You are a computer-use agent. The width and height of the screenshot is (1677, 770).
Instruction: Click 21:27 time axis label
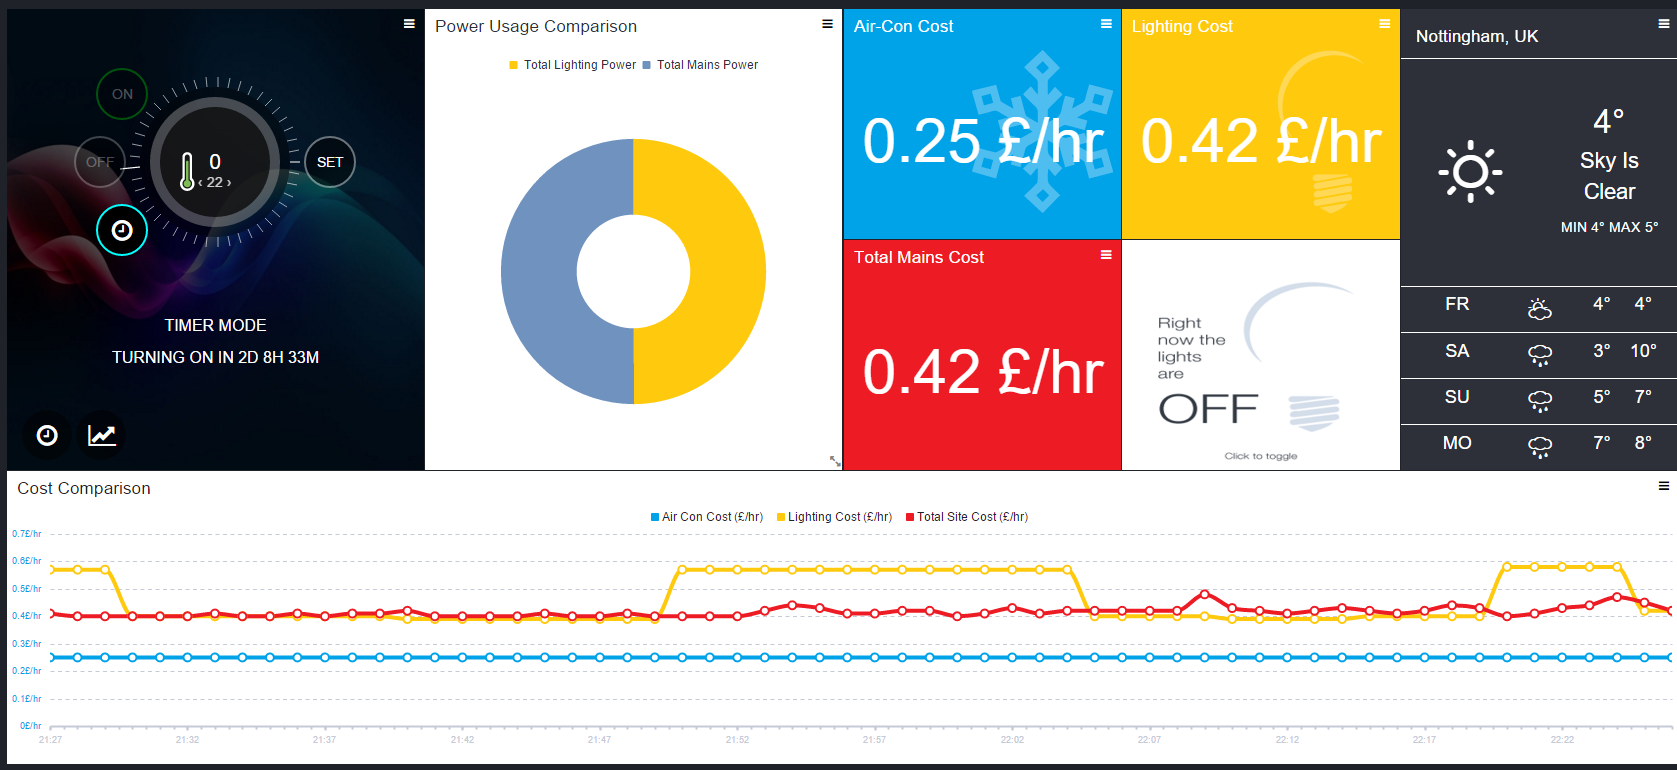50,740
